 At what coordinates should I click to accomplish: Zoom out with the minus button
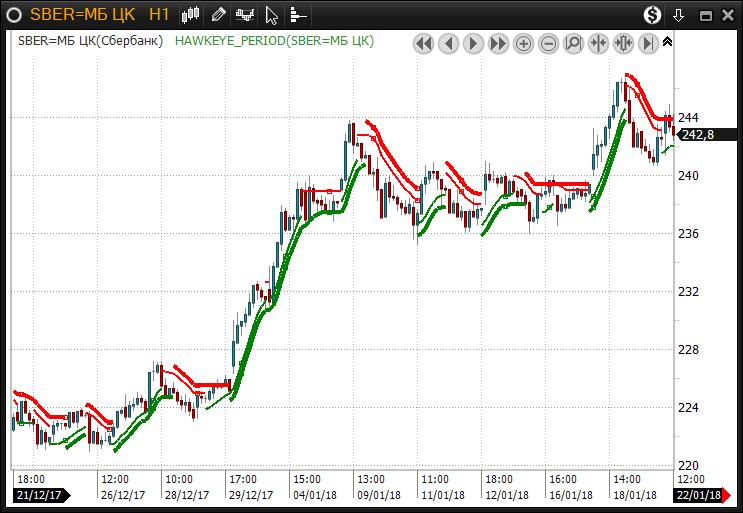click(x=549, y=43)
